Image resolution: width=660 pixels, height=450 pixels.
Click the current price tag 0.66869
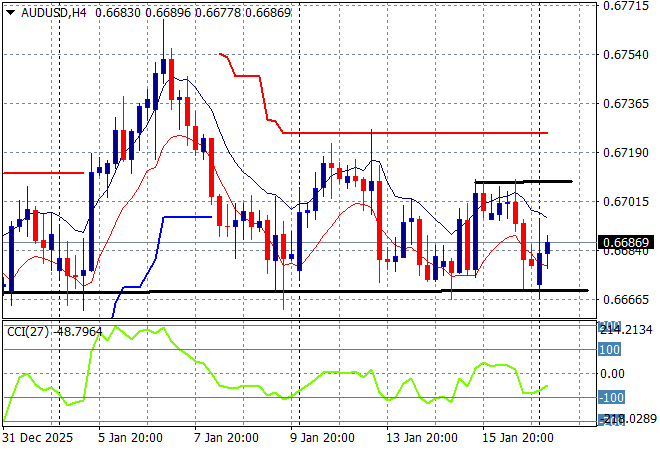tap(627, 242)
